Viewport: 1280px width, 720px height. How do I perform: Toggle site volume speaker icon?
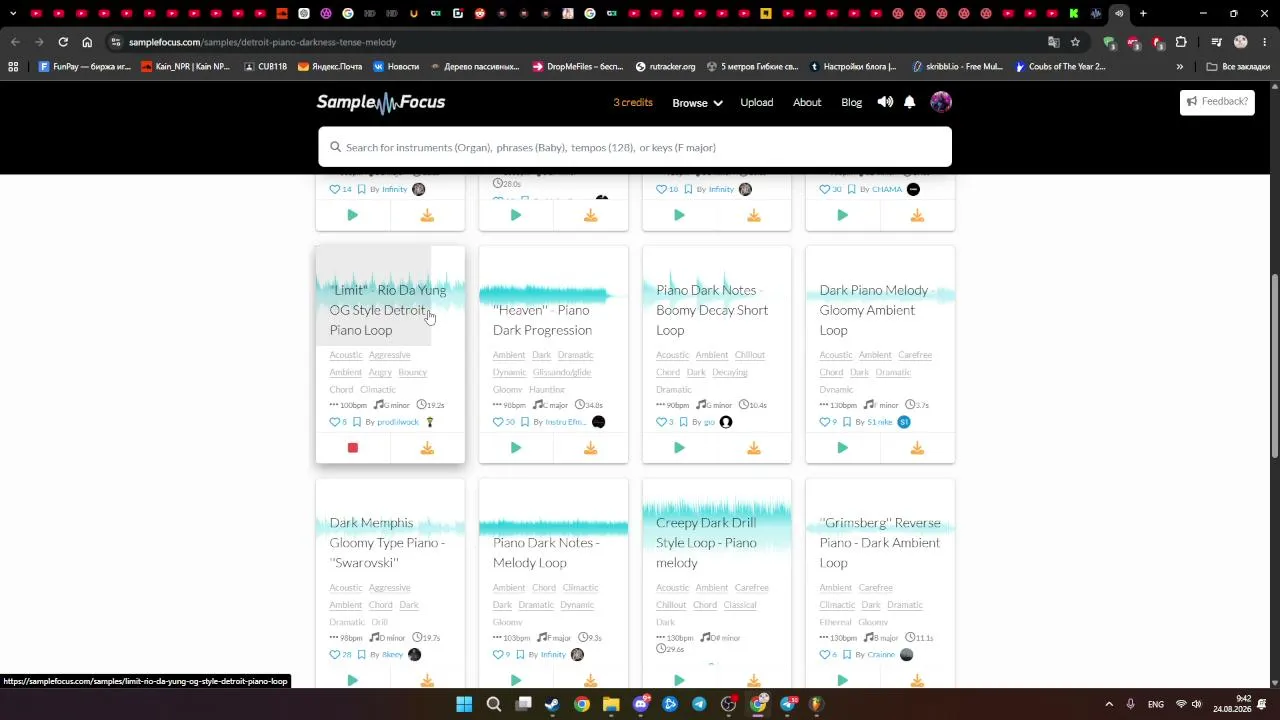tap(885, 102)
